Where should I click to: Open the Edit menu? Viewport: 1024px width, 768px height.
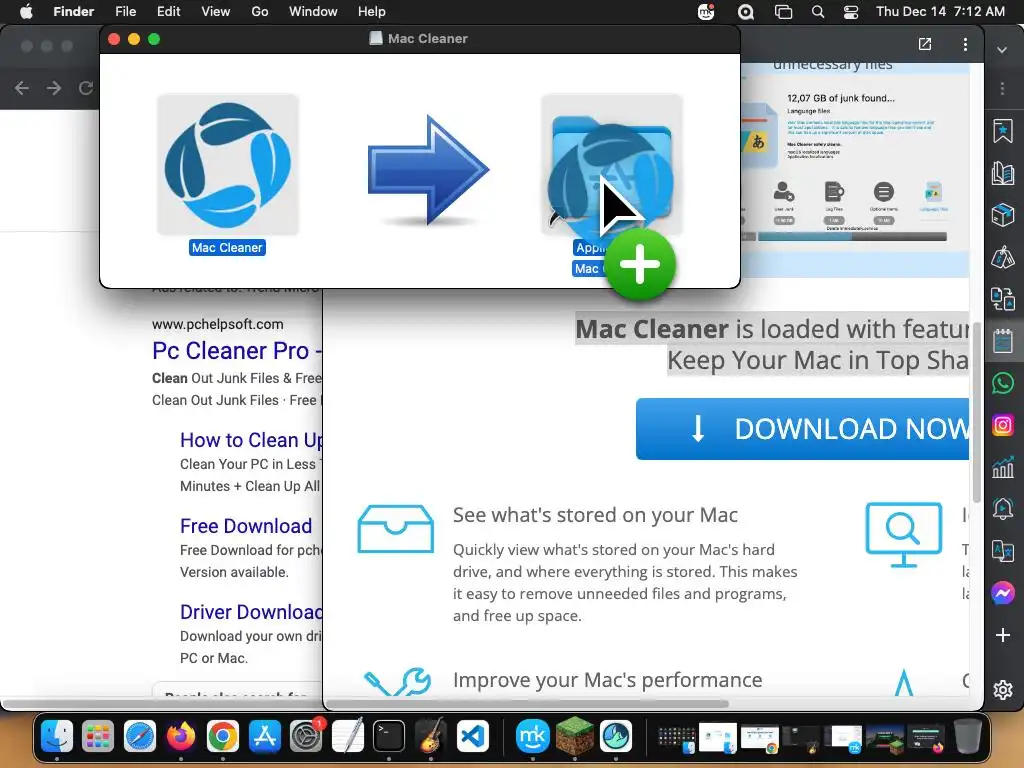168,12
